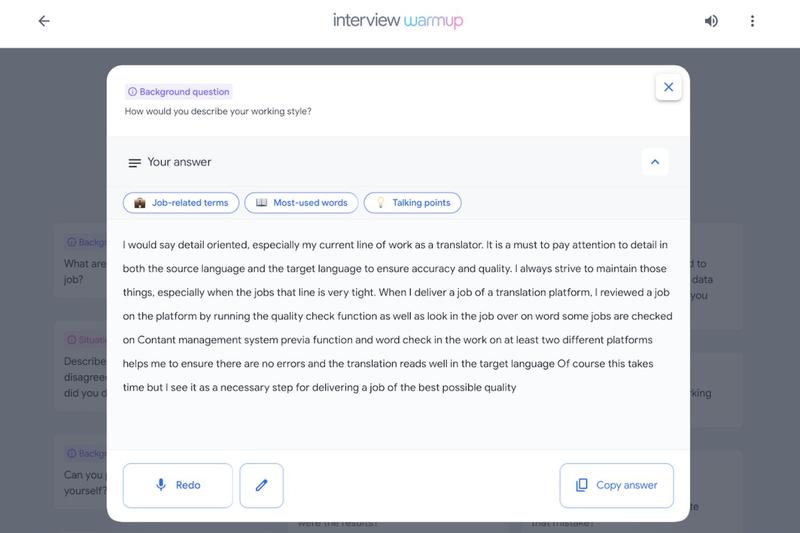The height and width of the screenshot is (533, 800).
Task: Open the three-dot more options menu
Action: (x=752, y=21)
